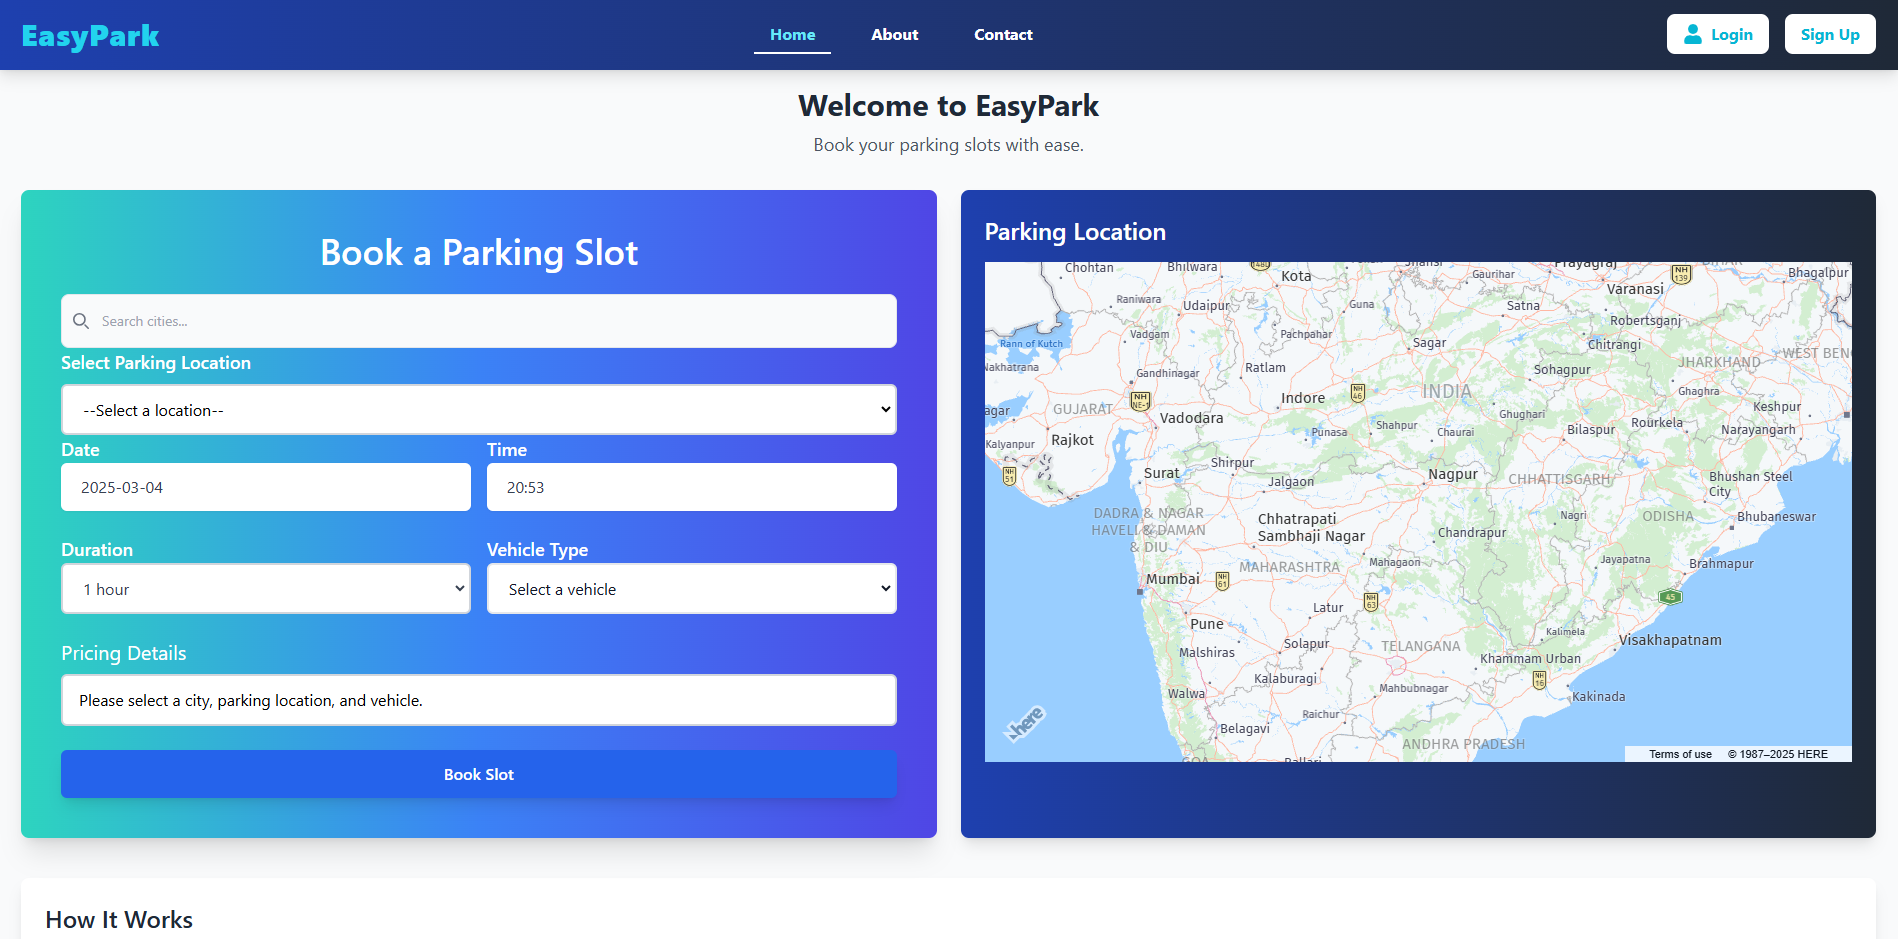Click the Login button
The height and width of the screenshot is (939, 1898).
1717,34
